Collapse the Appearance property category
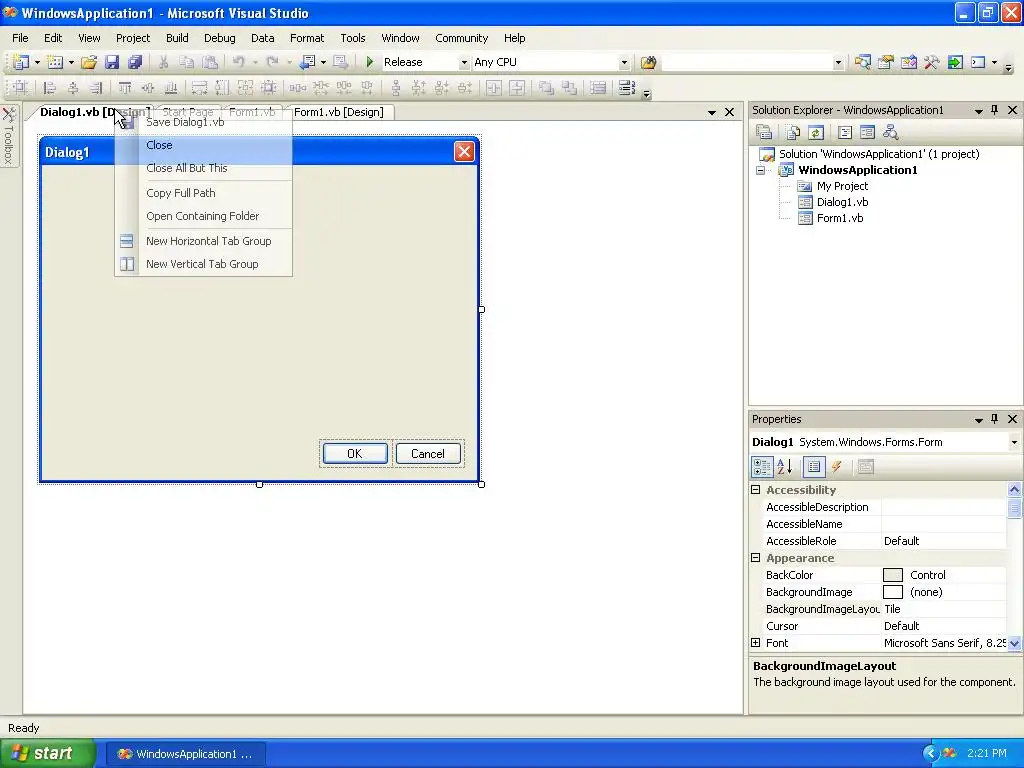This screenshot has width=1024, height=768. [756, 558]
